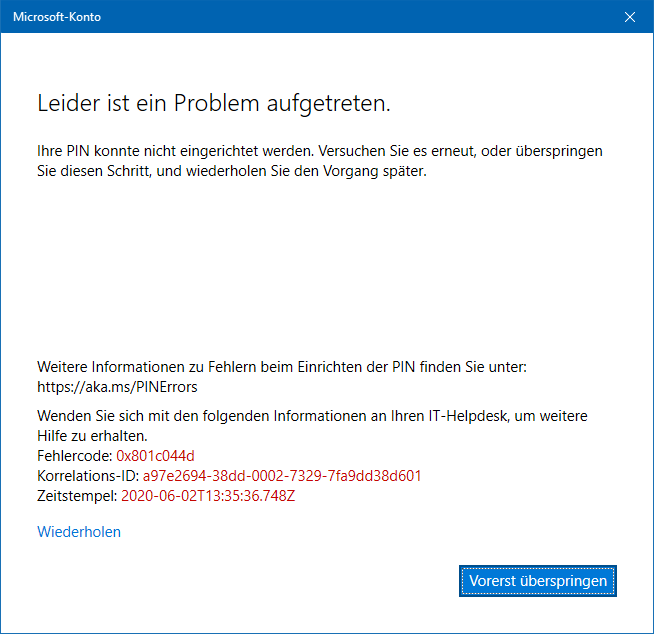Click the Microsoft-Konto window title
Viewport: 654px width, 634px height.
tap(57, 17)
